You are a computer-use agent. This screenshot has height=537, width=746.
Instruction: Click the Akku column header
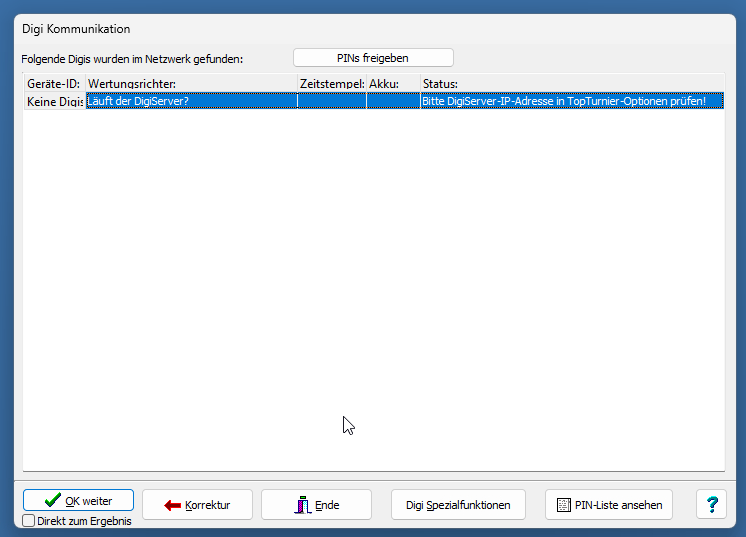[x=392, y=84]
